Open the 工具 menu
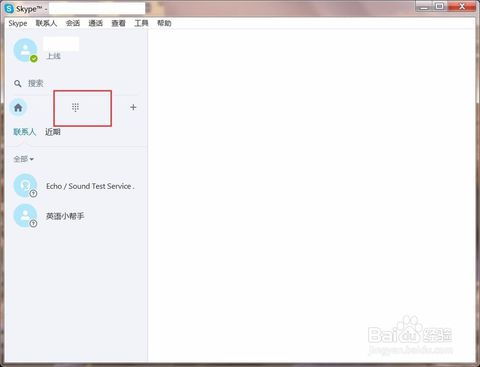Viewport: 480px width, 367px height. [x=141, y=23]
